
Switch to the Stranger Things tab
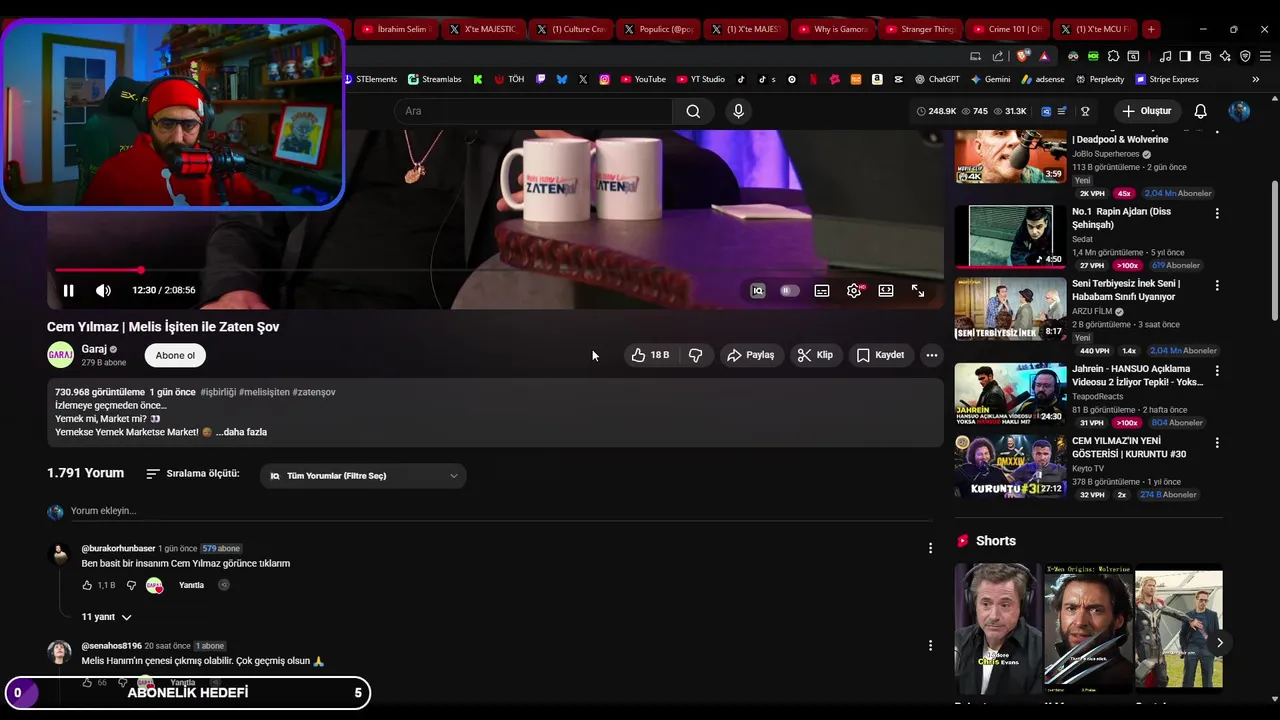pos(919,29)
